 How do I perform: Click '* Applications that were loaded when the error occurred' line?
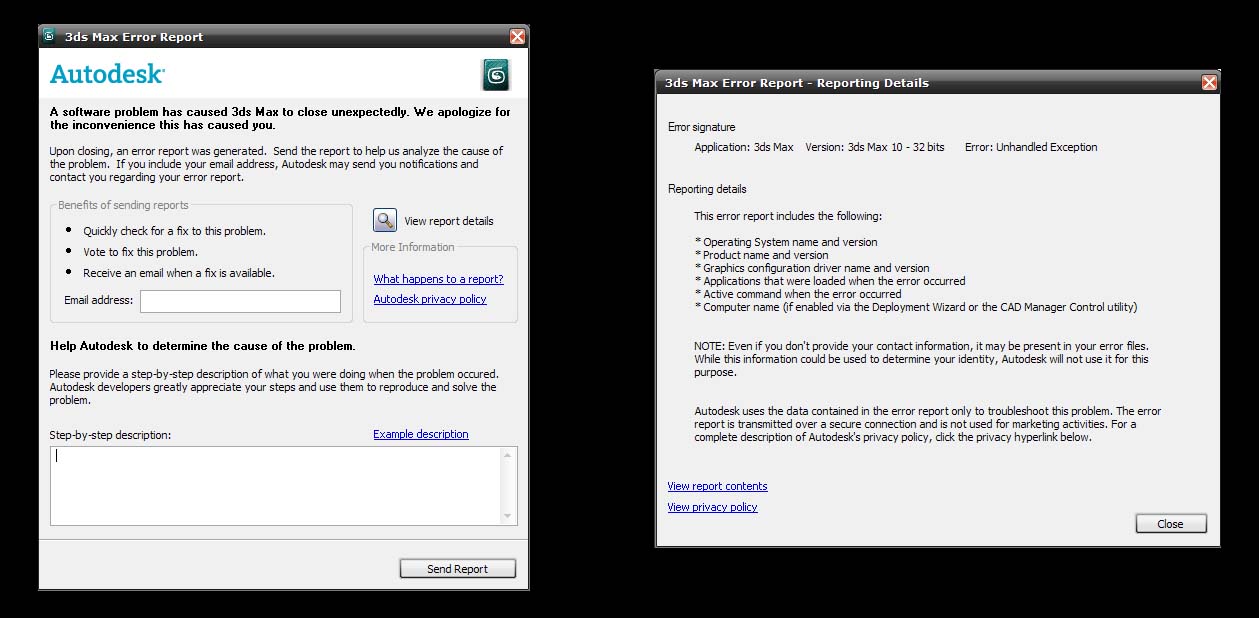(830, 281)
